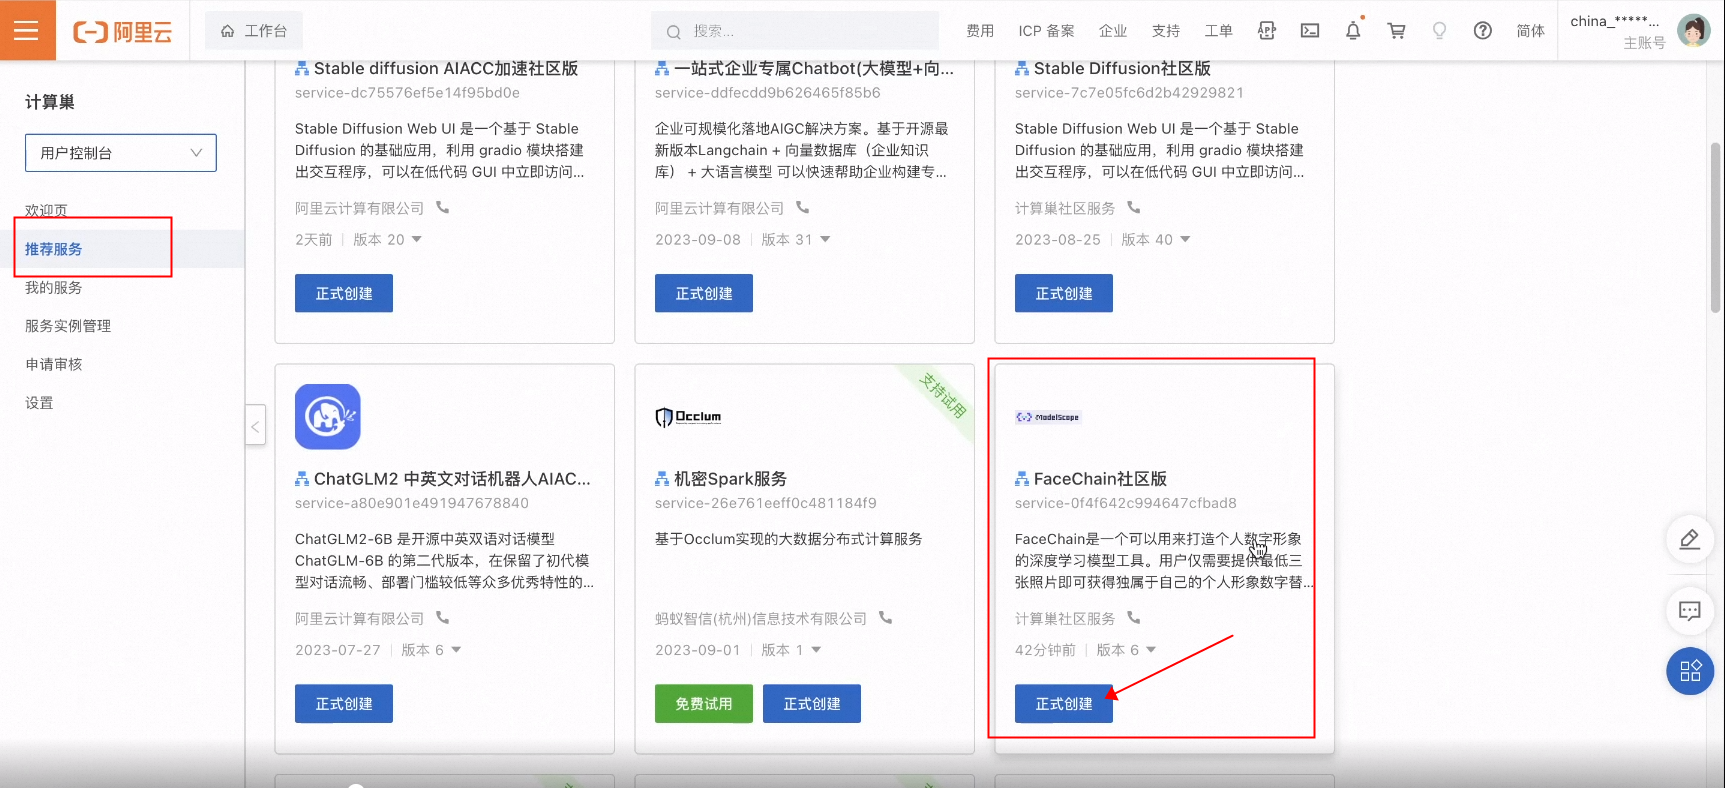Screen dimensions: 1725x788
Task: Open the 费用 menu
Action: pyautogui.click(x=980, y=31)
